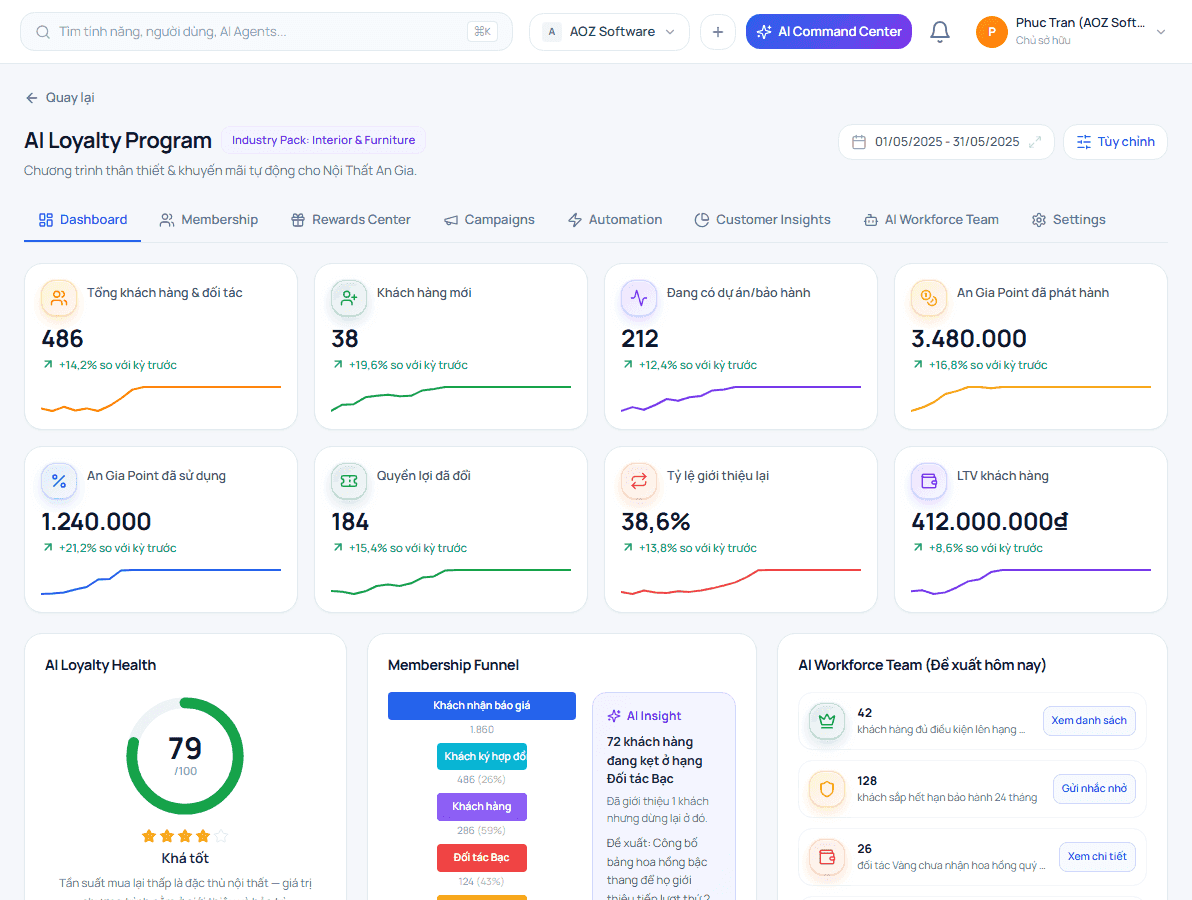Click the sparkle icon in AI Command Center
Screen dimensions: 1192x900
(764, 32)
